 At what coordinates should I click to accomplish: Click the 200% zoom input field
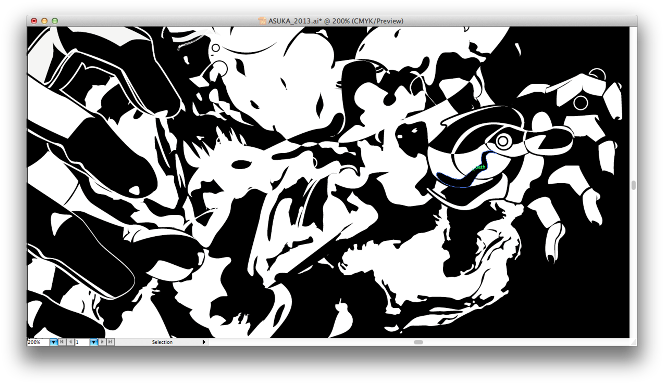tap(38, 342)
